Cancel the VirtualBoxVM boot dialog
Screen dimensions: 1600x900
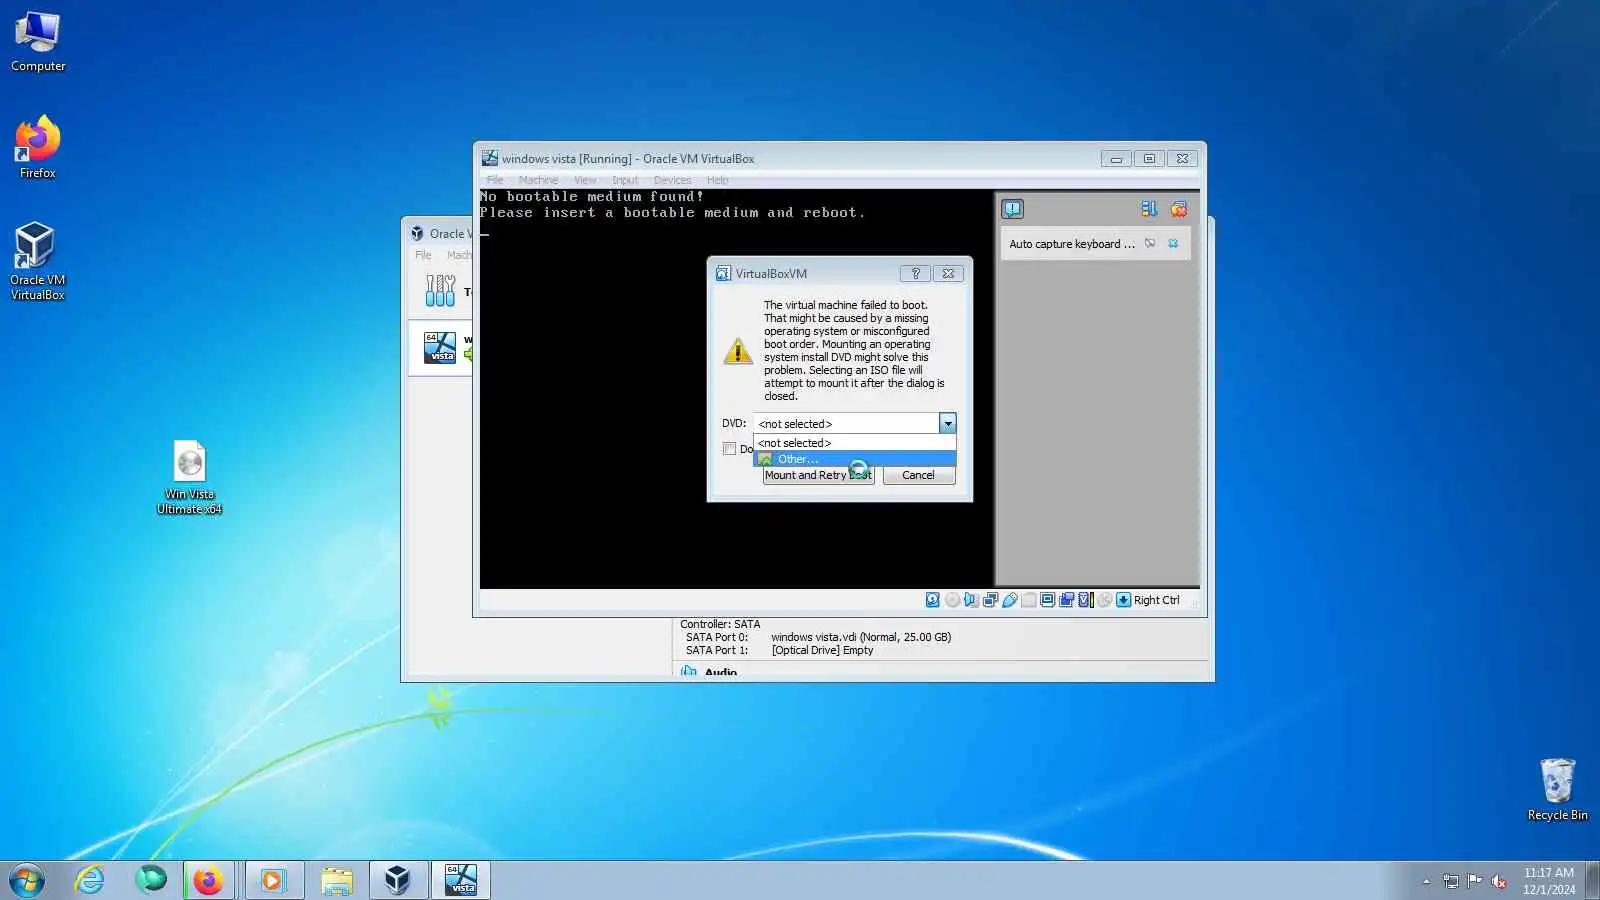tap(918, 475)
